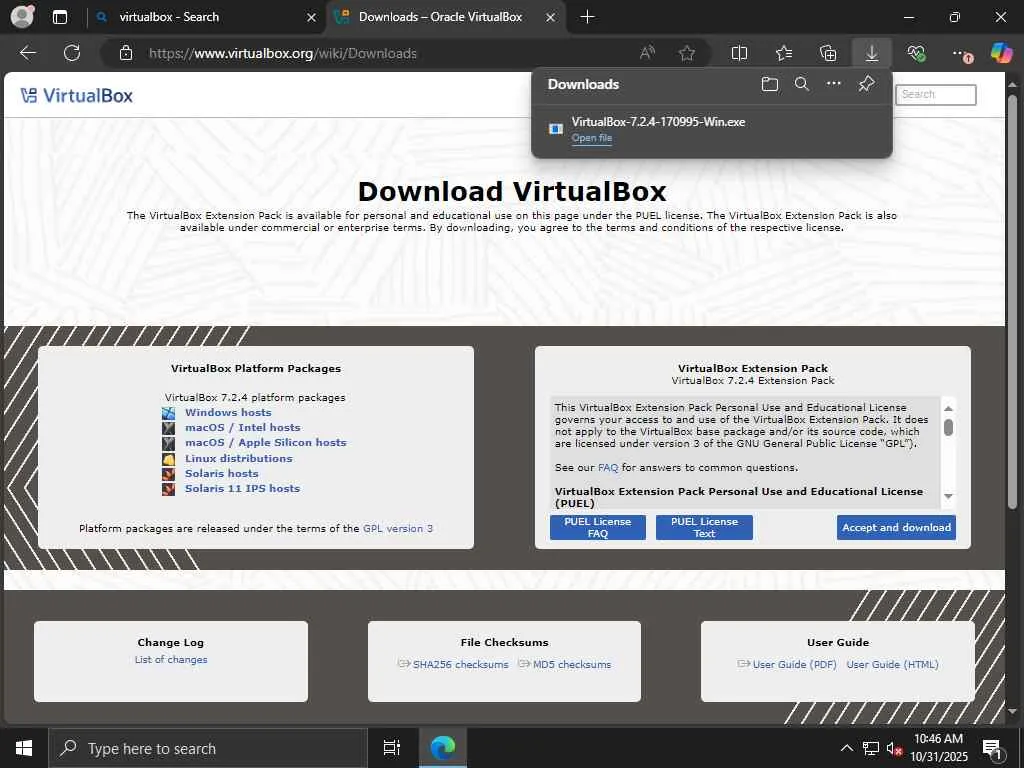Click the page vertical scrollbar thumb
Image resolution: width=1024 pixels, height=768 pixels.
pos(1012,302)
